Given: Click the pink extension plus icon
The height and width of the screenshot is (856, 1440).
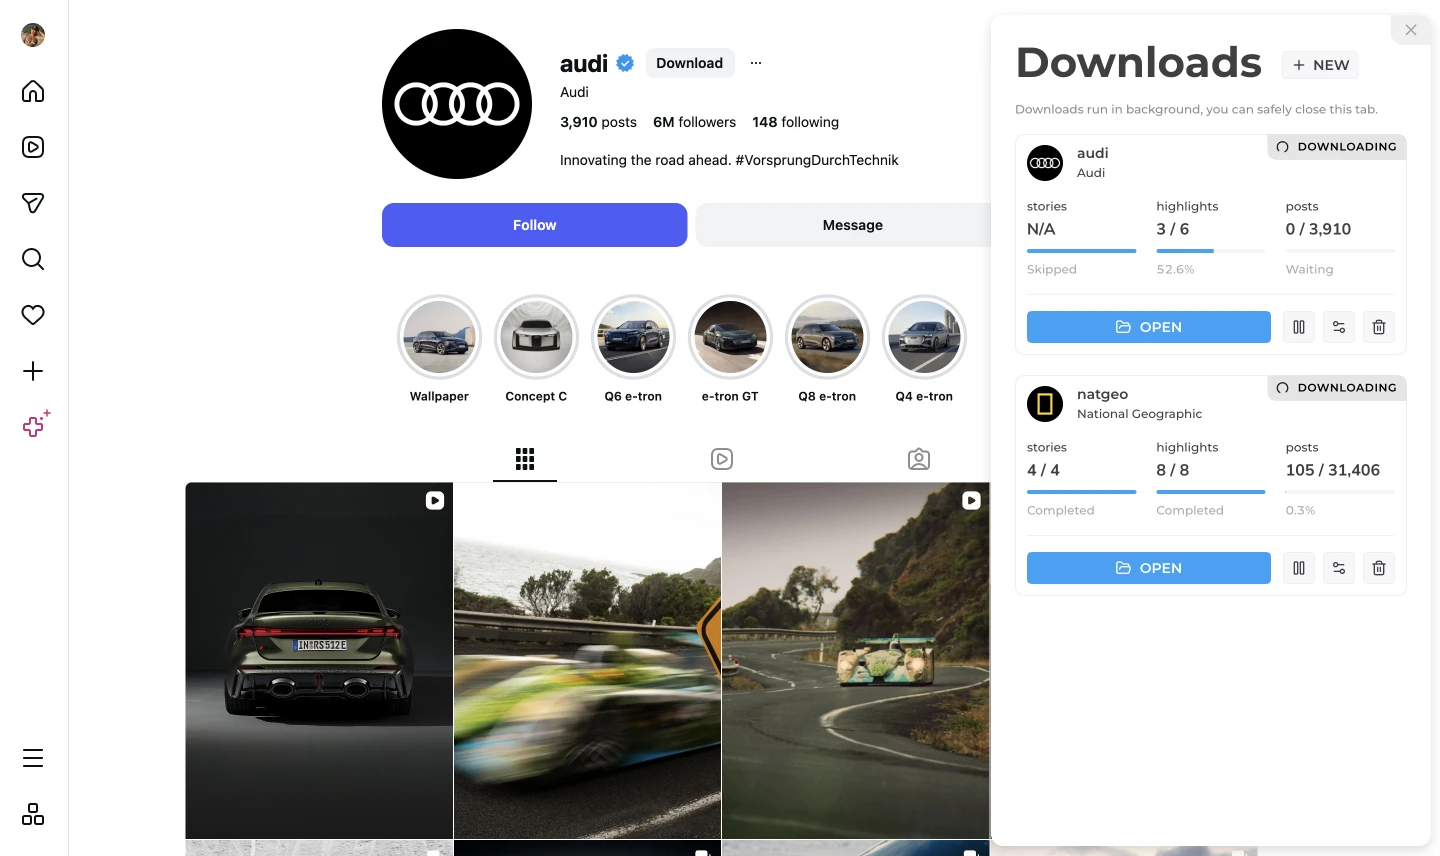Looking at the screenshot, I should tap(36, 424).
